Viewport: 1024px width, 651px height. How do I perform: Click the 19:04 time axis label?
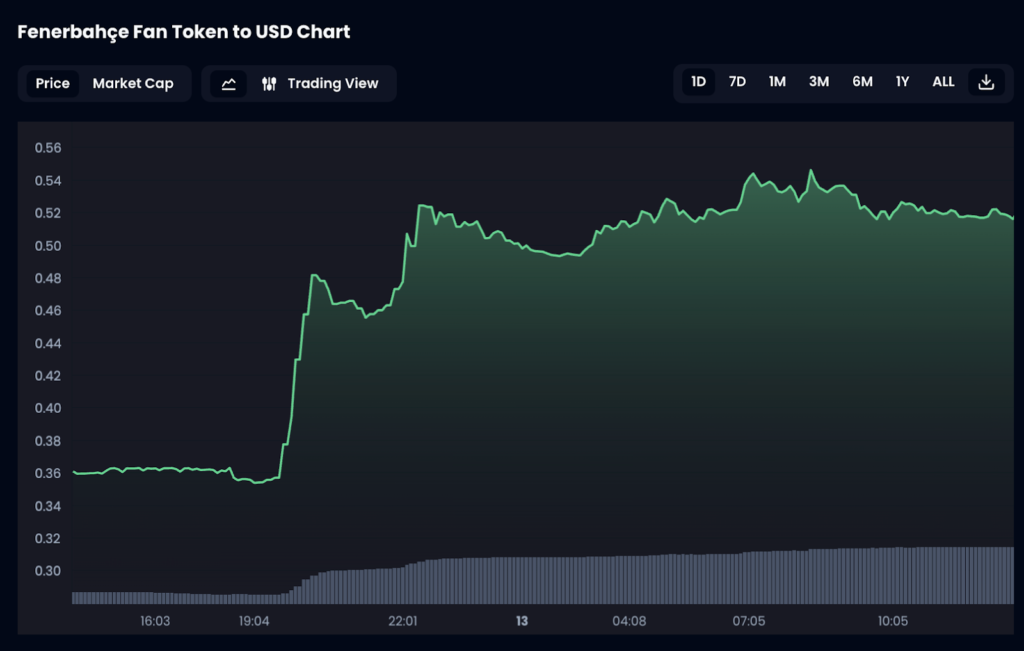pos(254,621)
